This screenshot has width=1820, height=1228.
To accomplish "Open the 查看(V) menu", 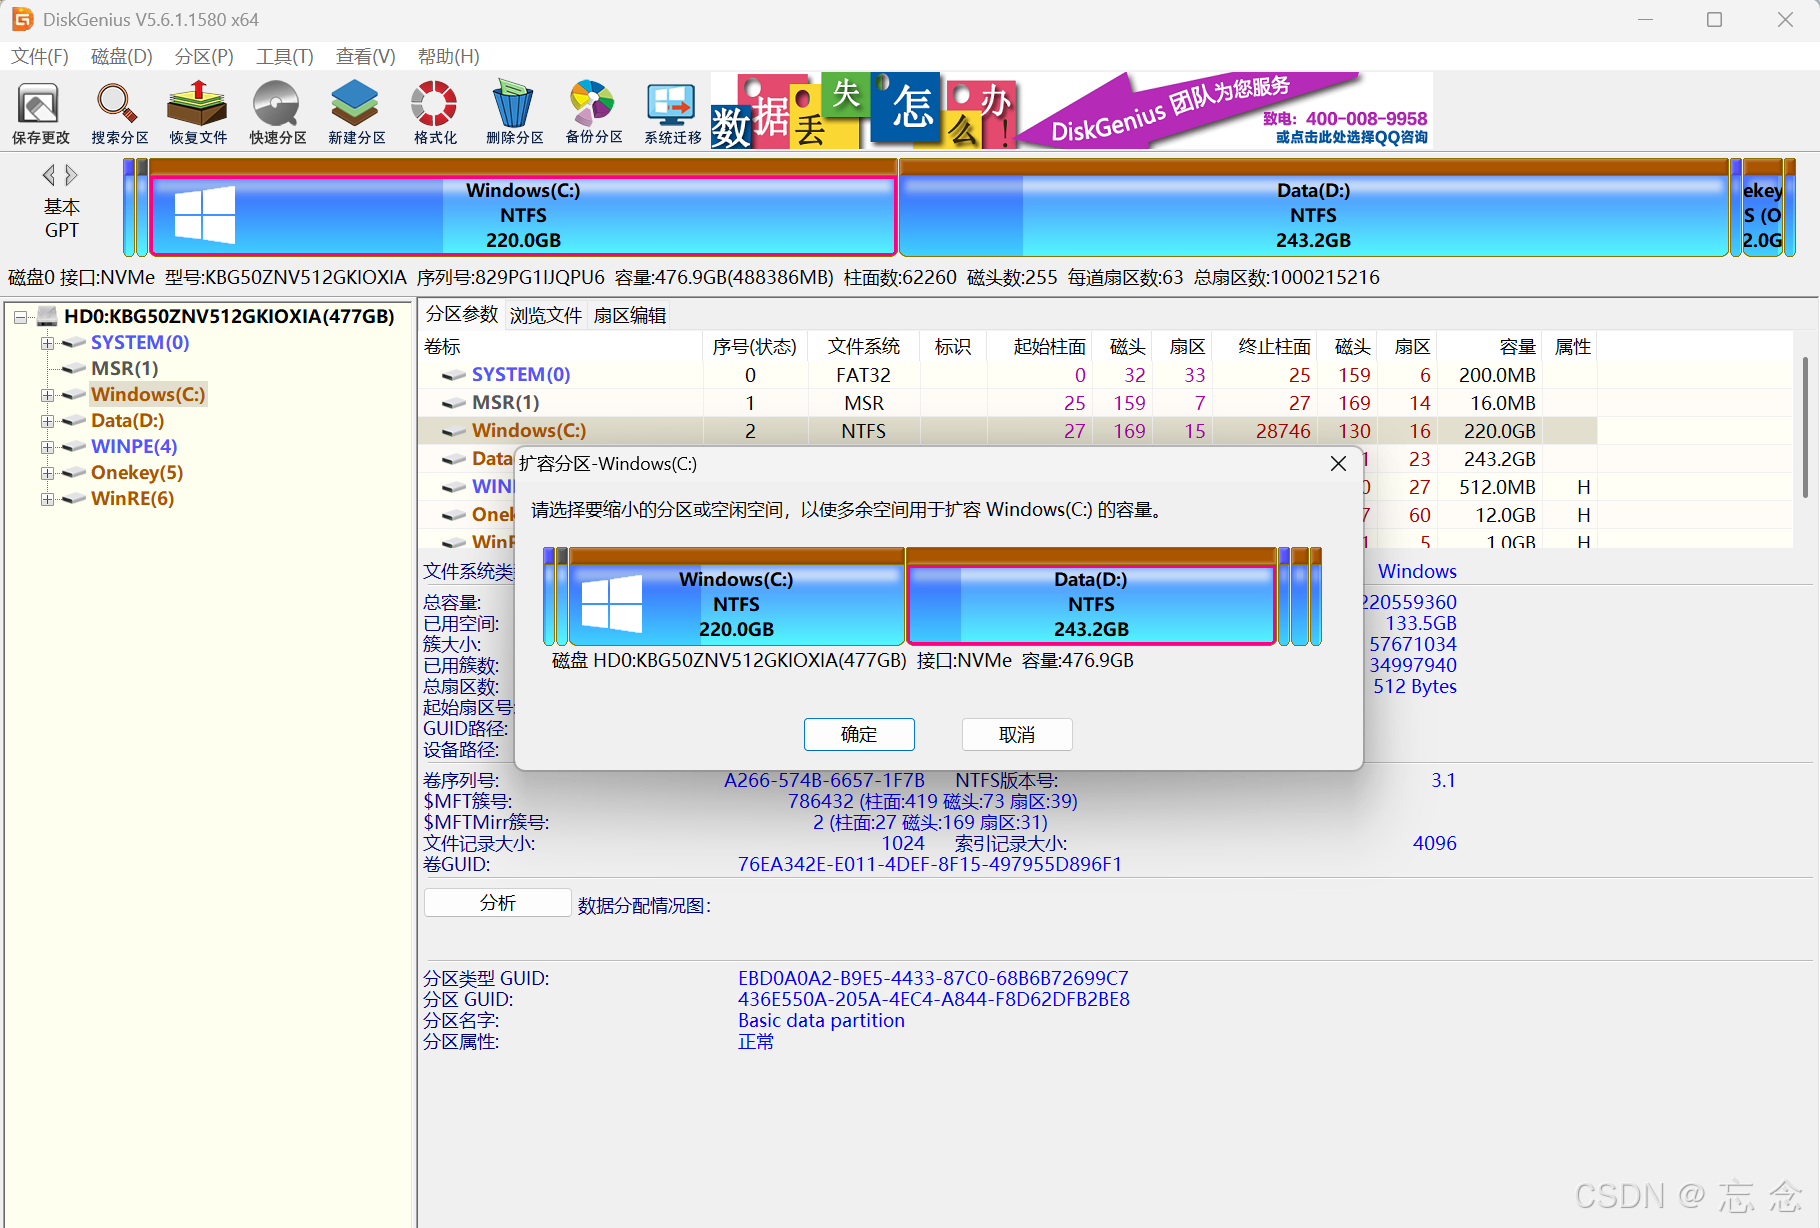I will (365, 56).
